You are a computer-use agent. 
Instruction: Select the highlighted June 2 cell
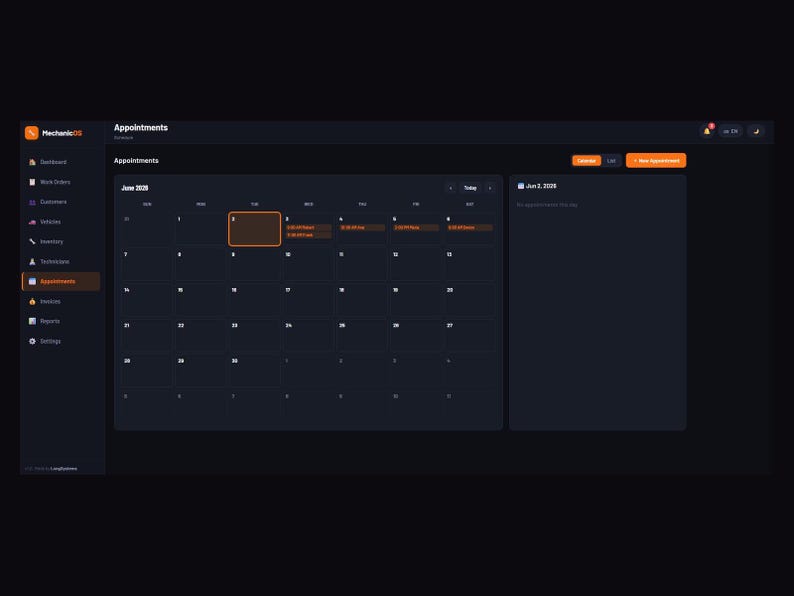point(254,229)
